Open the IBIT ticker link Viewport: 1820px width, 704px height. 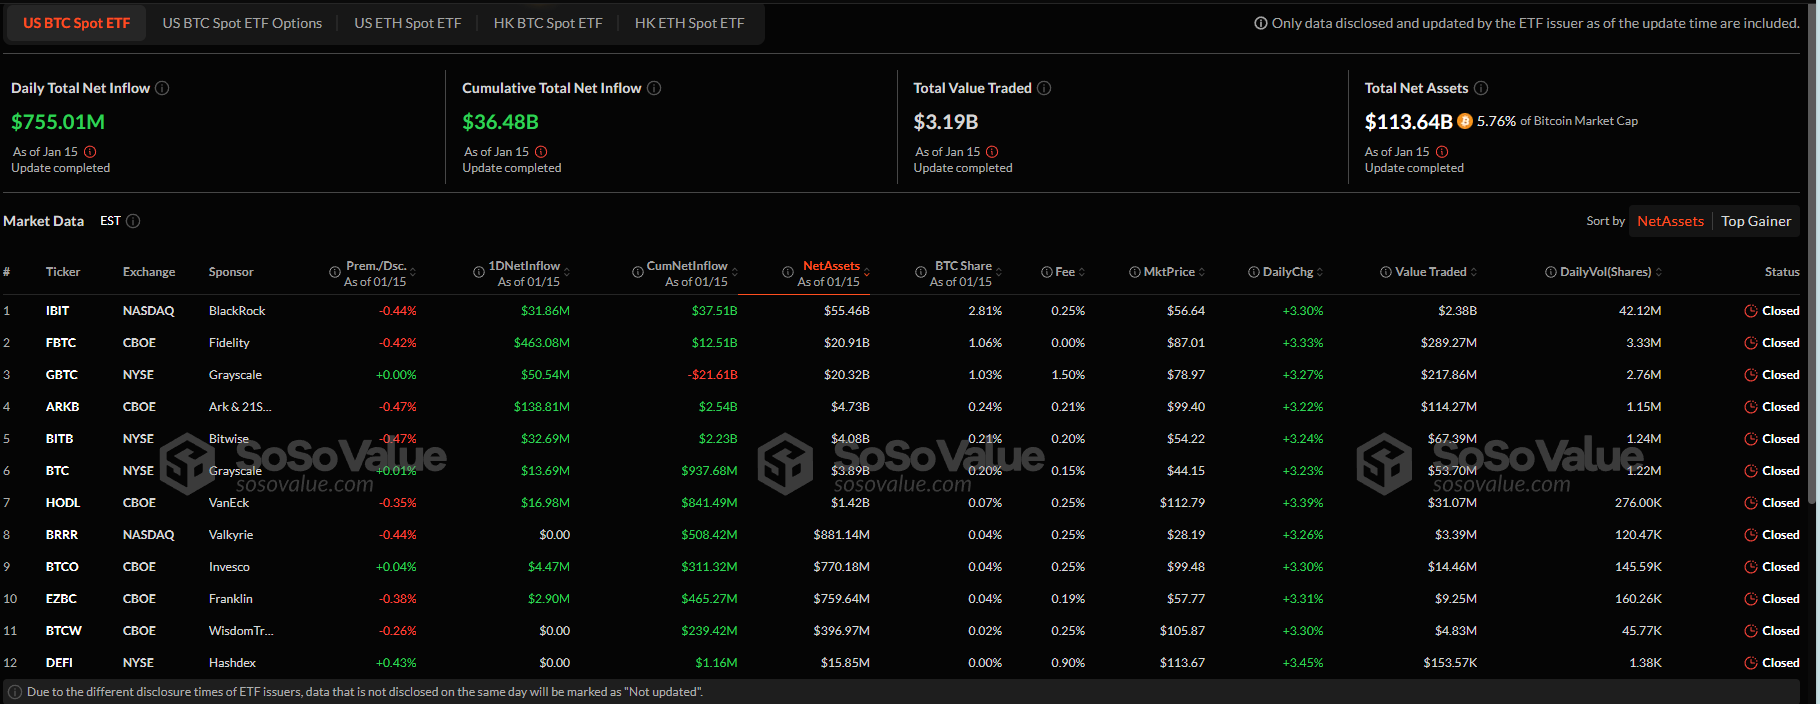pos(57,311)
